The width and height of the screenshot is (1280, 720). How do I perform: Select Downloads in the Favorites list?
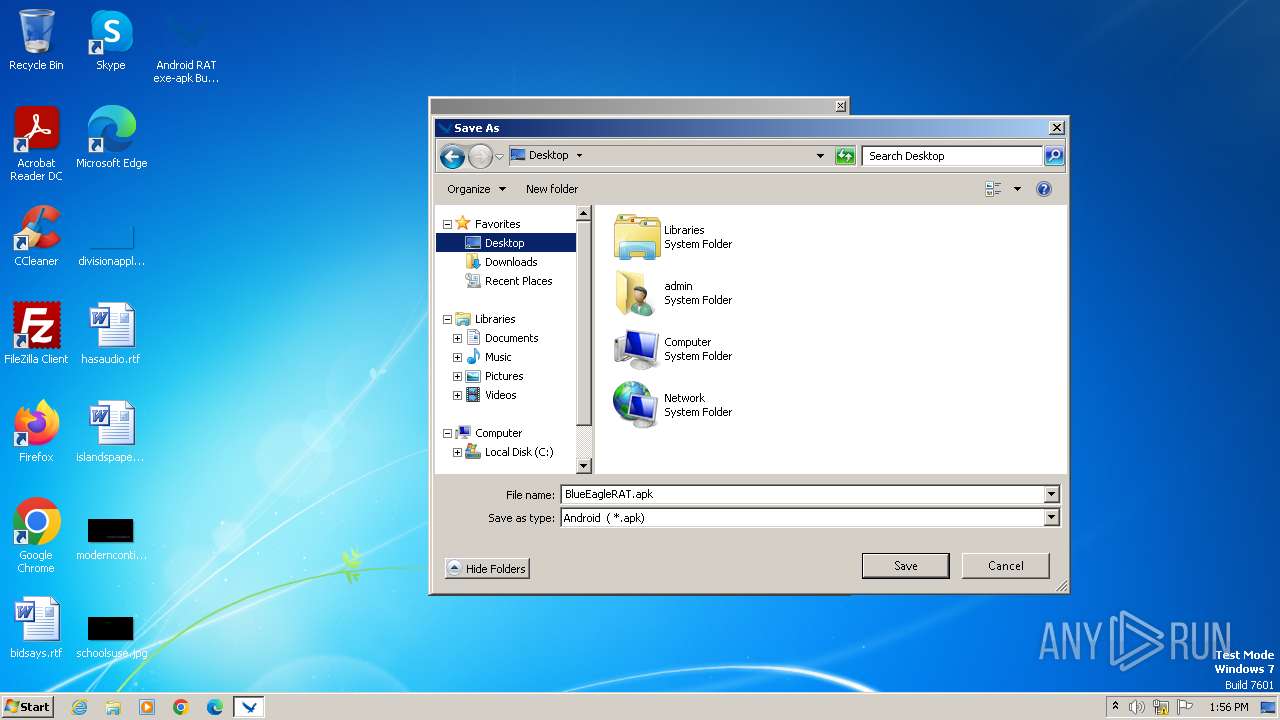point(511,262)
